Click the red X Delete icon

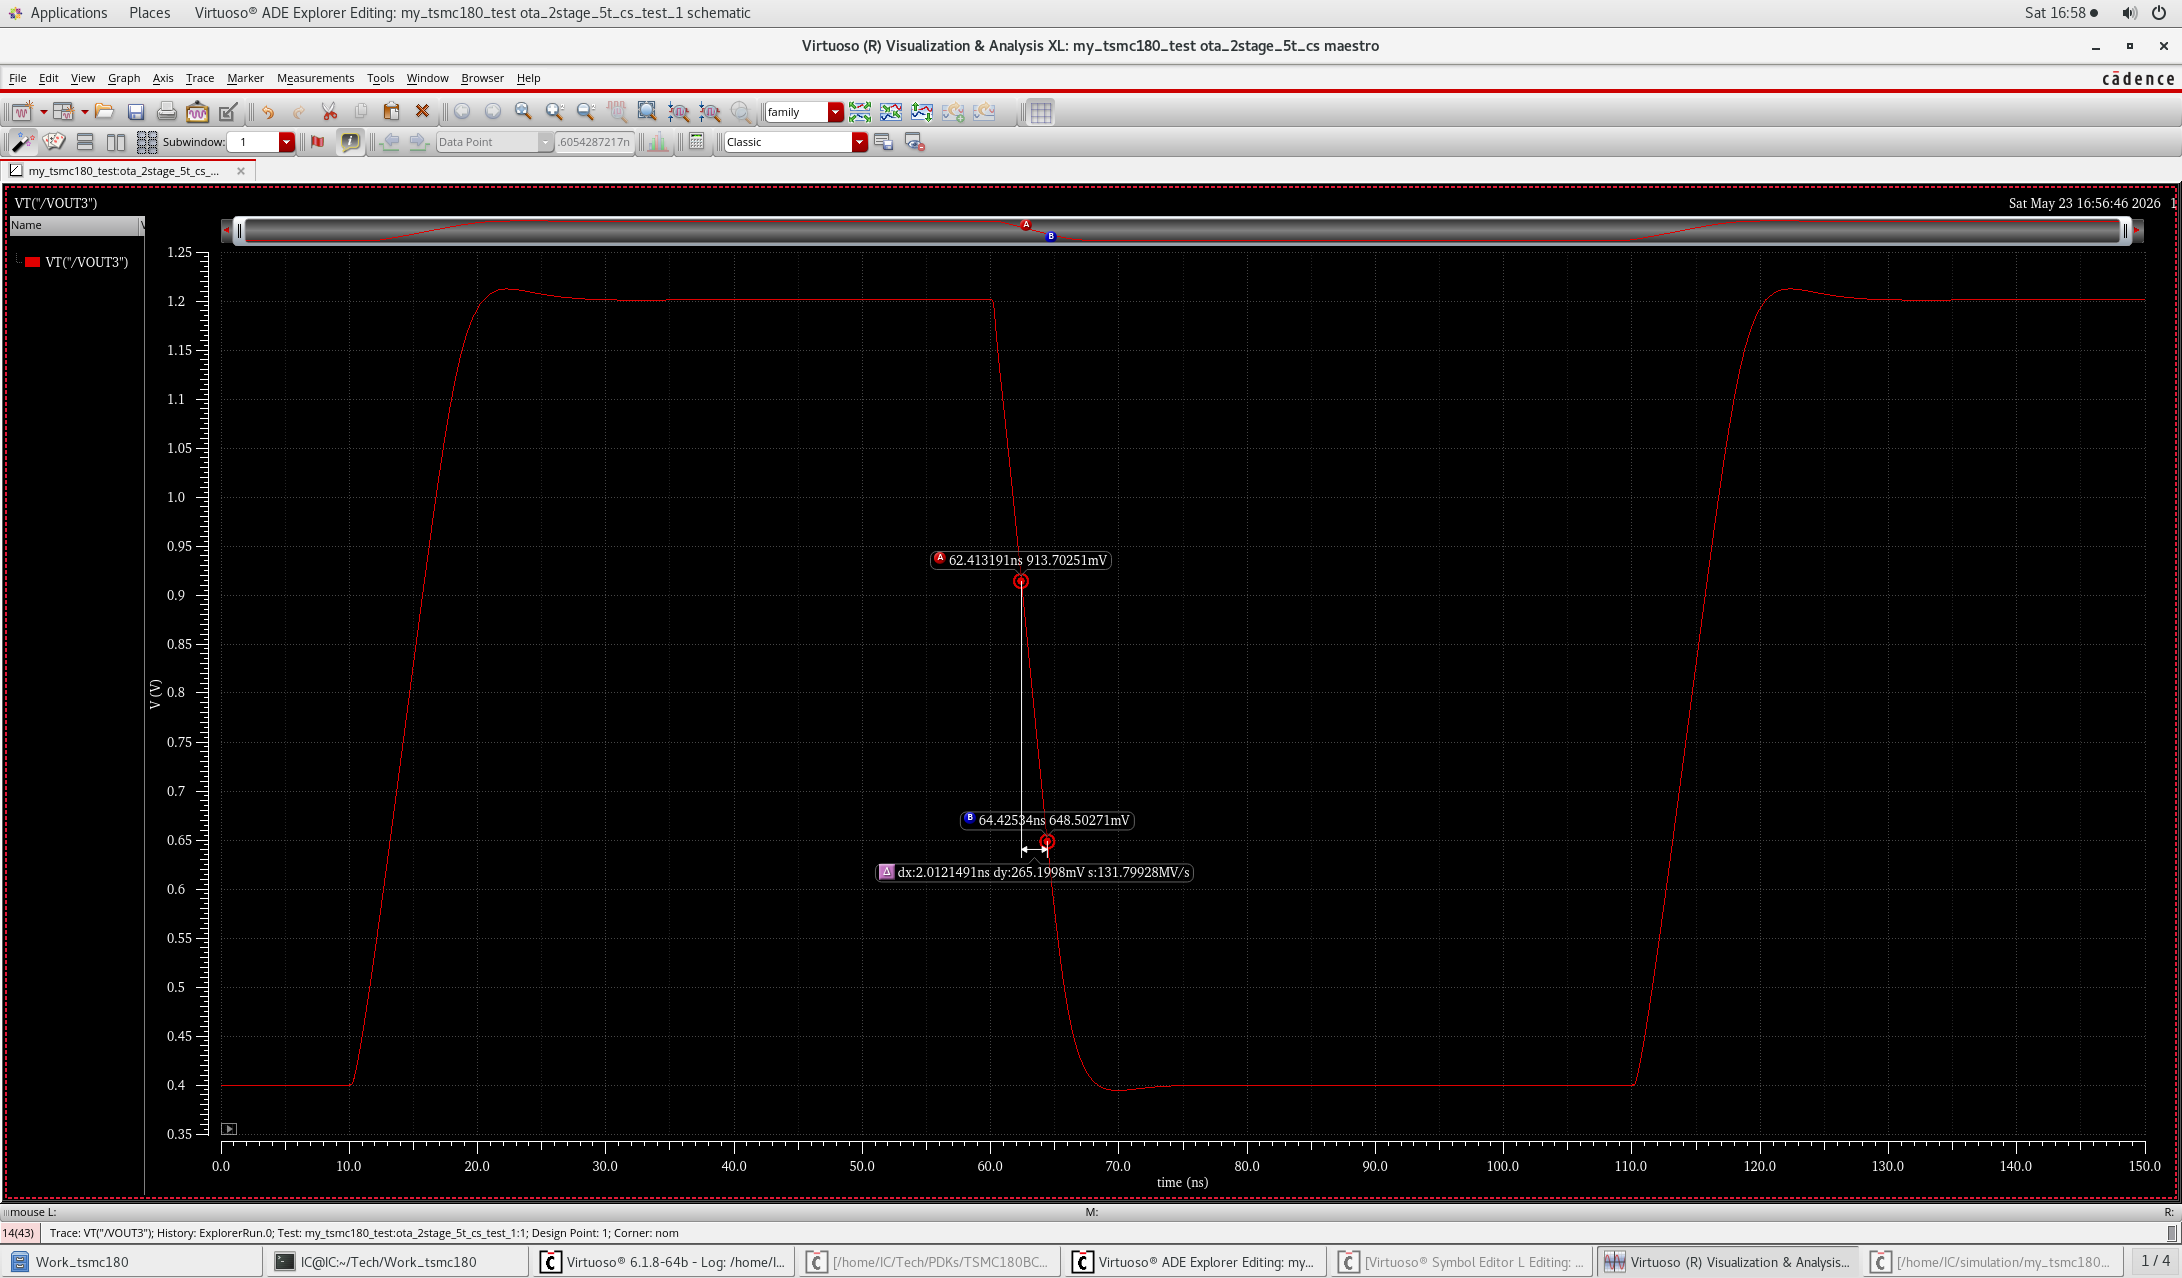(x=422, y=112)
